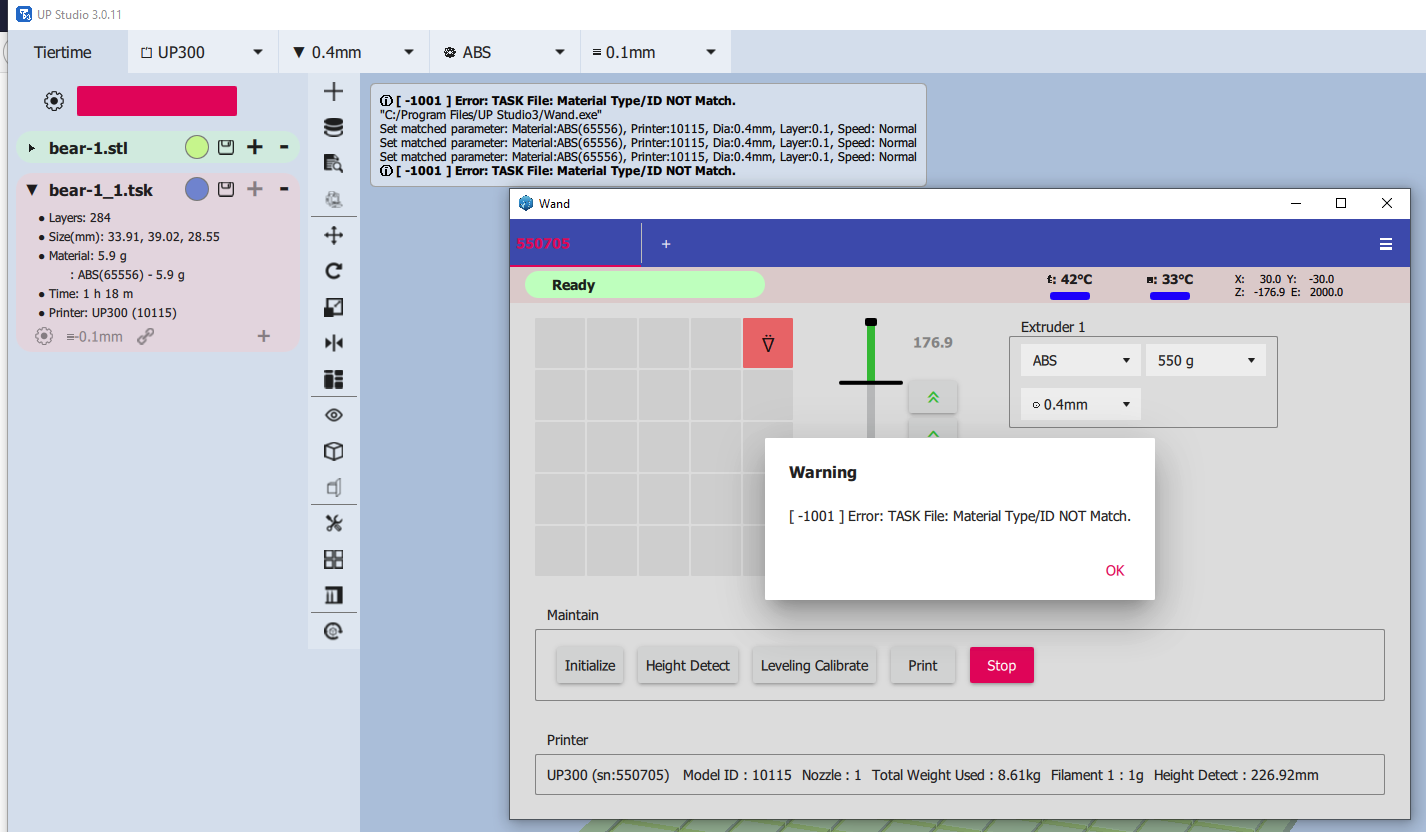
Task: Select the Move tool four-arrow icon
Action: coord(334,235)
